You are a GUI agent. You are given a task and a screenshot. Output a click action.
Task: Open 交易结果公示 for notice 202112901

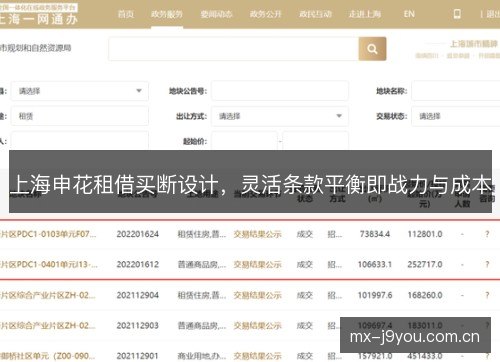[x=257, y=356]
